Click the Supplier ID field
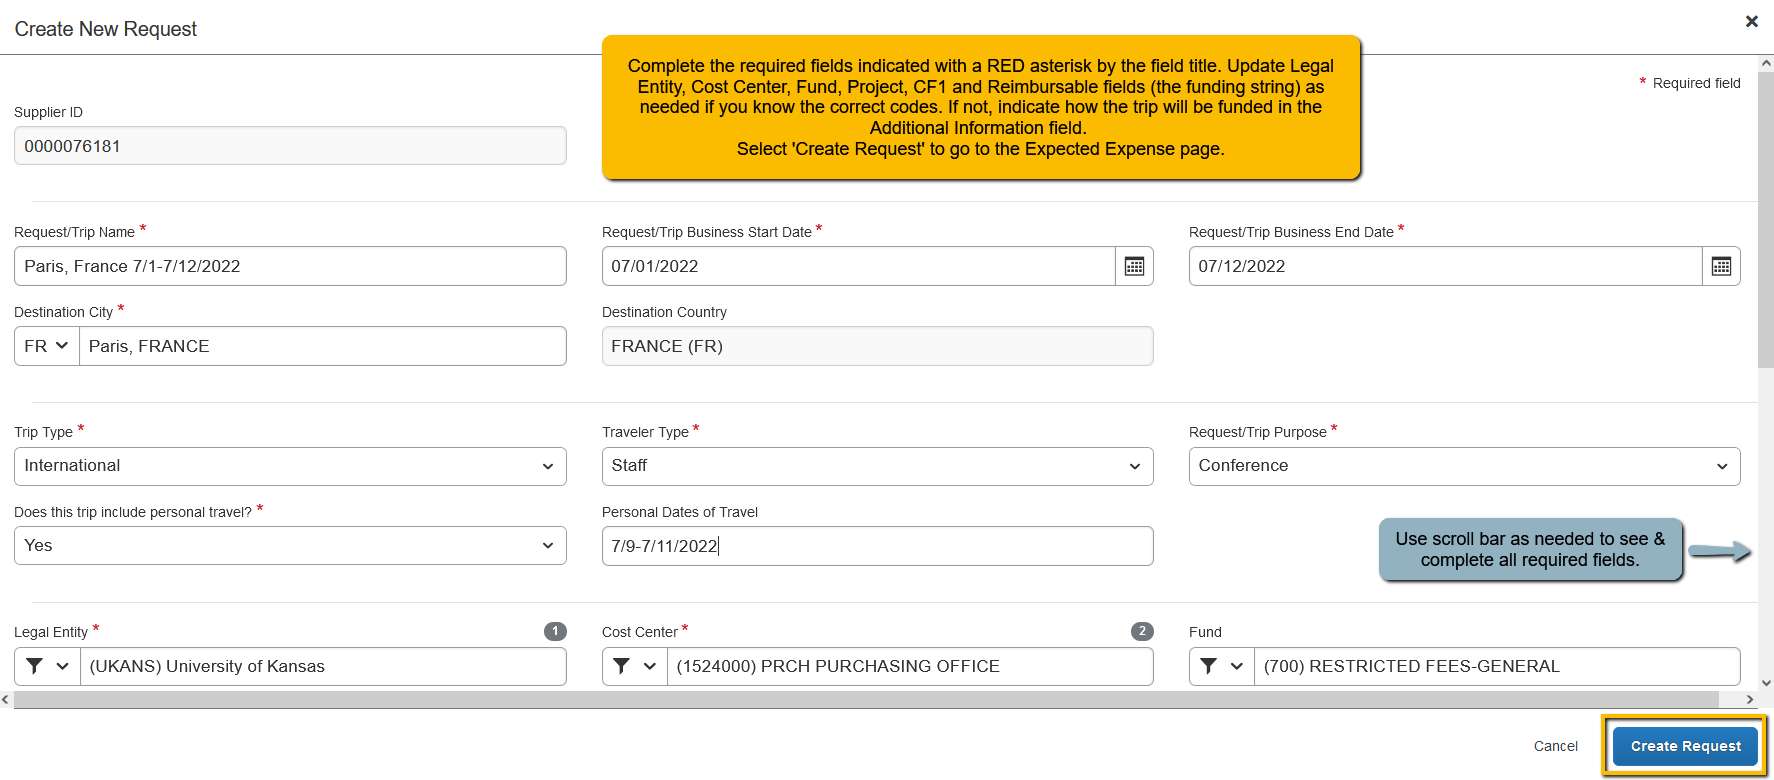This screenshot has height=780, width=1774. point(290,146)
